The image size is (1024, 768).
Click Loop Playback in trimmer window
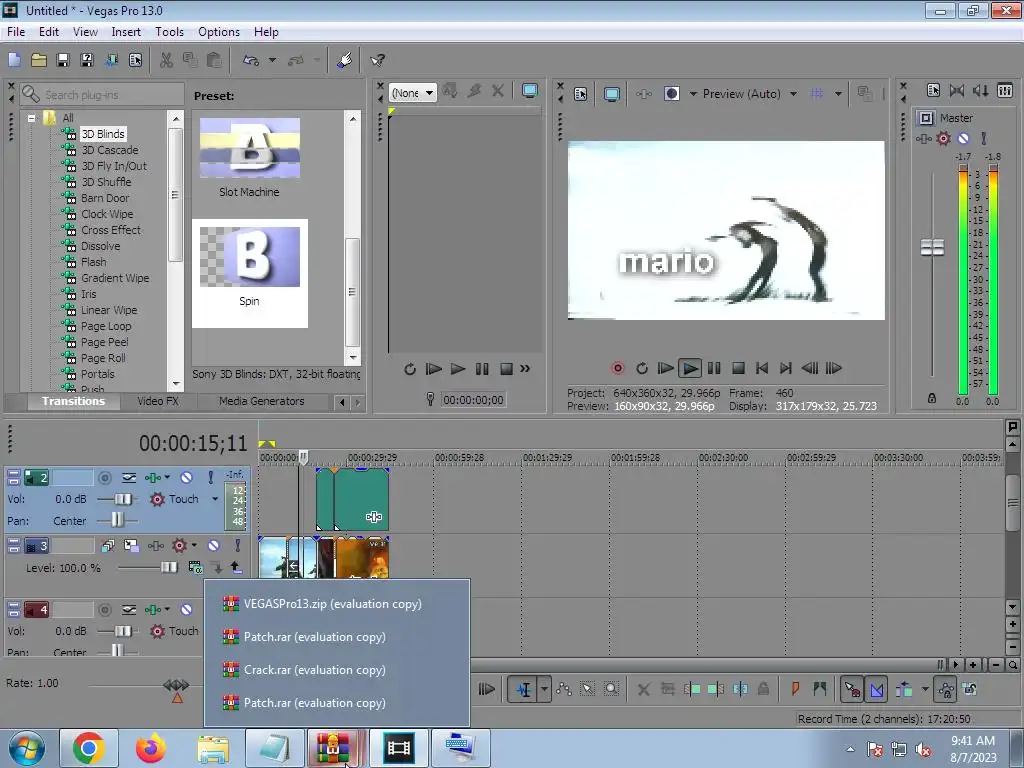click(410, 369)
